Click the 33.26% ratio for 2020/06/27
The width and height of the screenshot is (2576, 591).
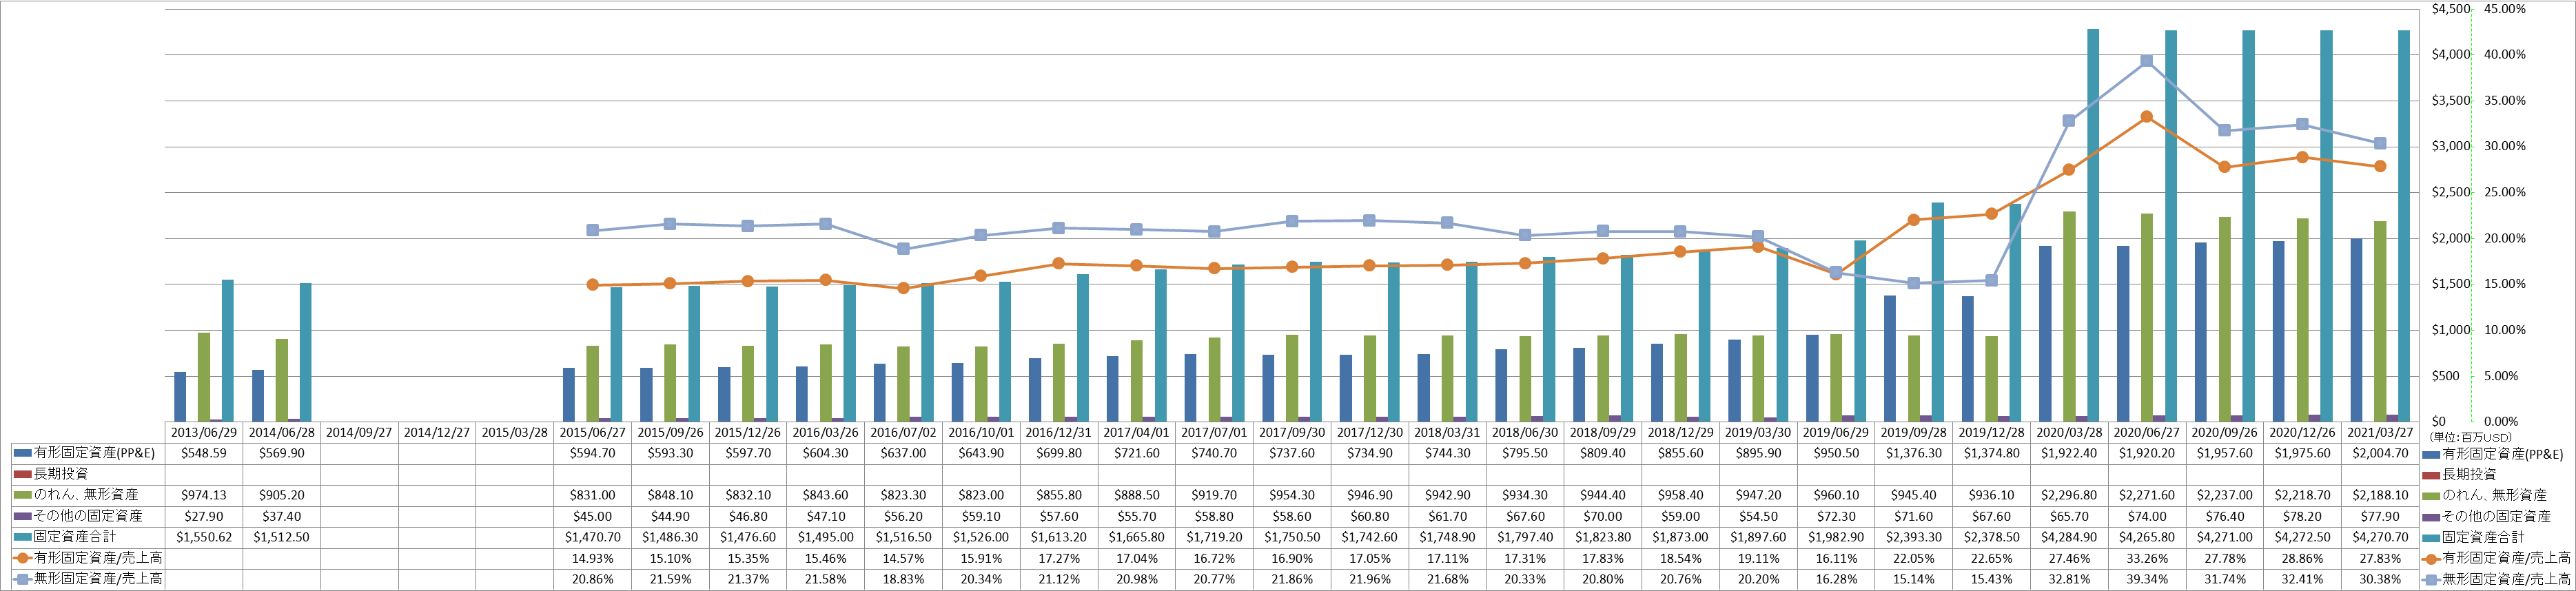click(2146, 558)
